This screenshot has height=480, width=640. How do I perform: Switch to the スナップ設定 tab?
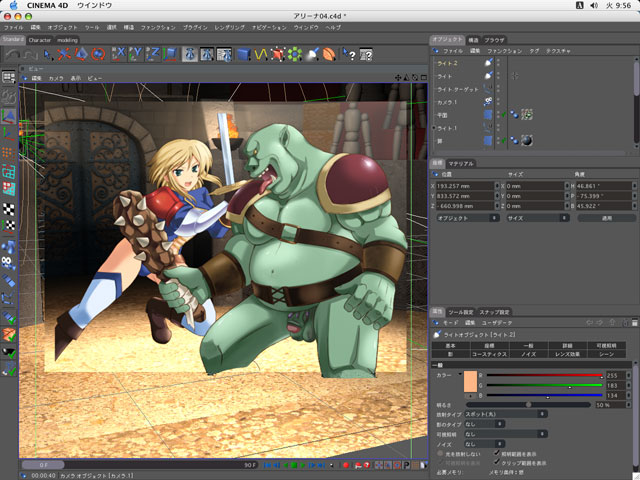tap(494, 312)
